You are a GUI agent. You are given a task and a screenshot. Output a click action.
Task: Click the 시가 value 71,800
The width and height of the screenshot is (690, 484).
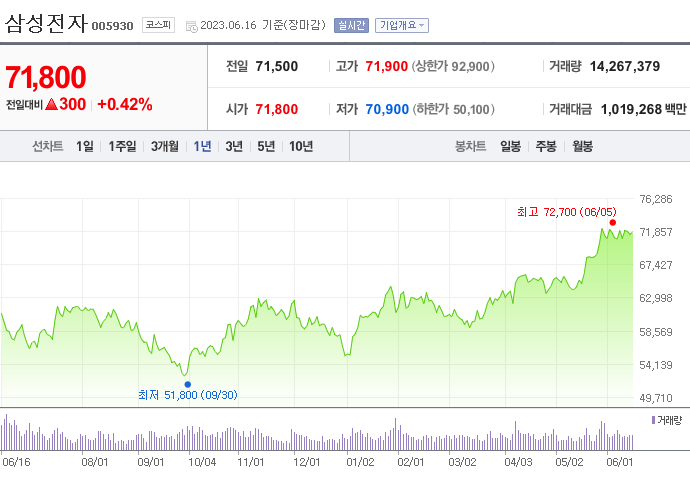pyautogui.click(x=277, y=109)
